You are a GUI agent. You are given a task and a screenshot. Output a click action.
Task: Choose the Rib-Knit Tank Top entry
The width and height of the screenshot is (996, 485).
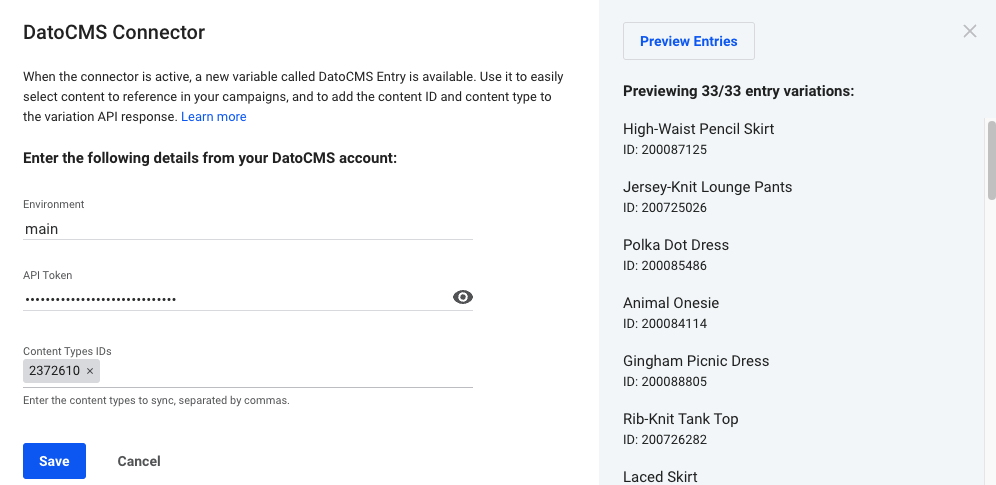[x=680, y=429]
